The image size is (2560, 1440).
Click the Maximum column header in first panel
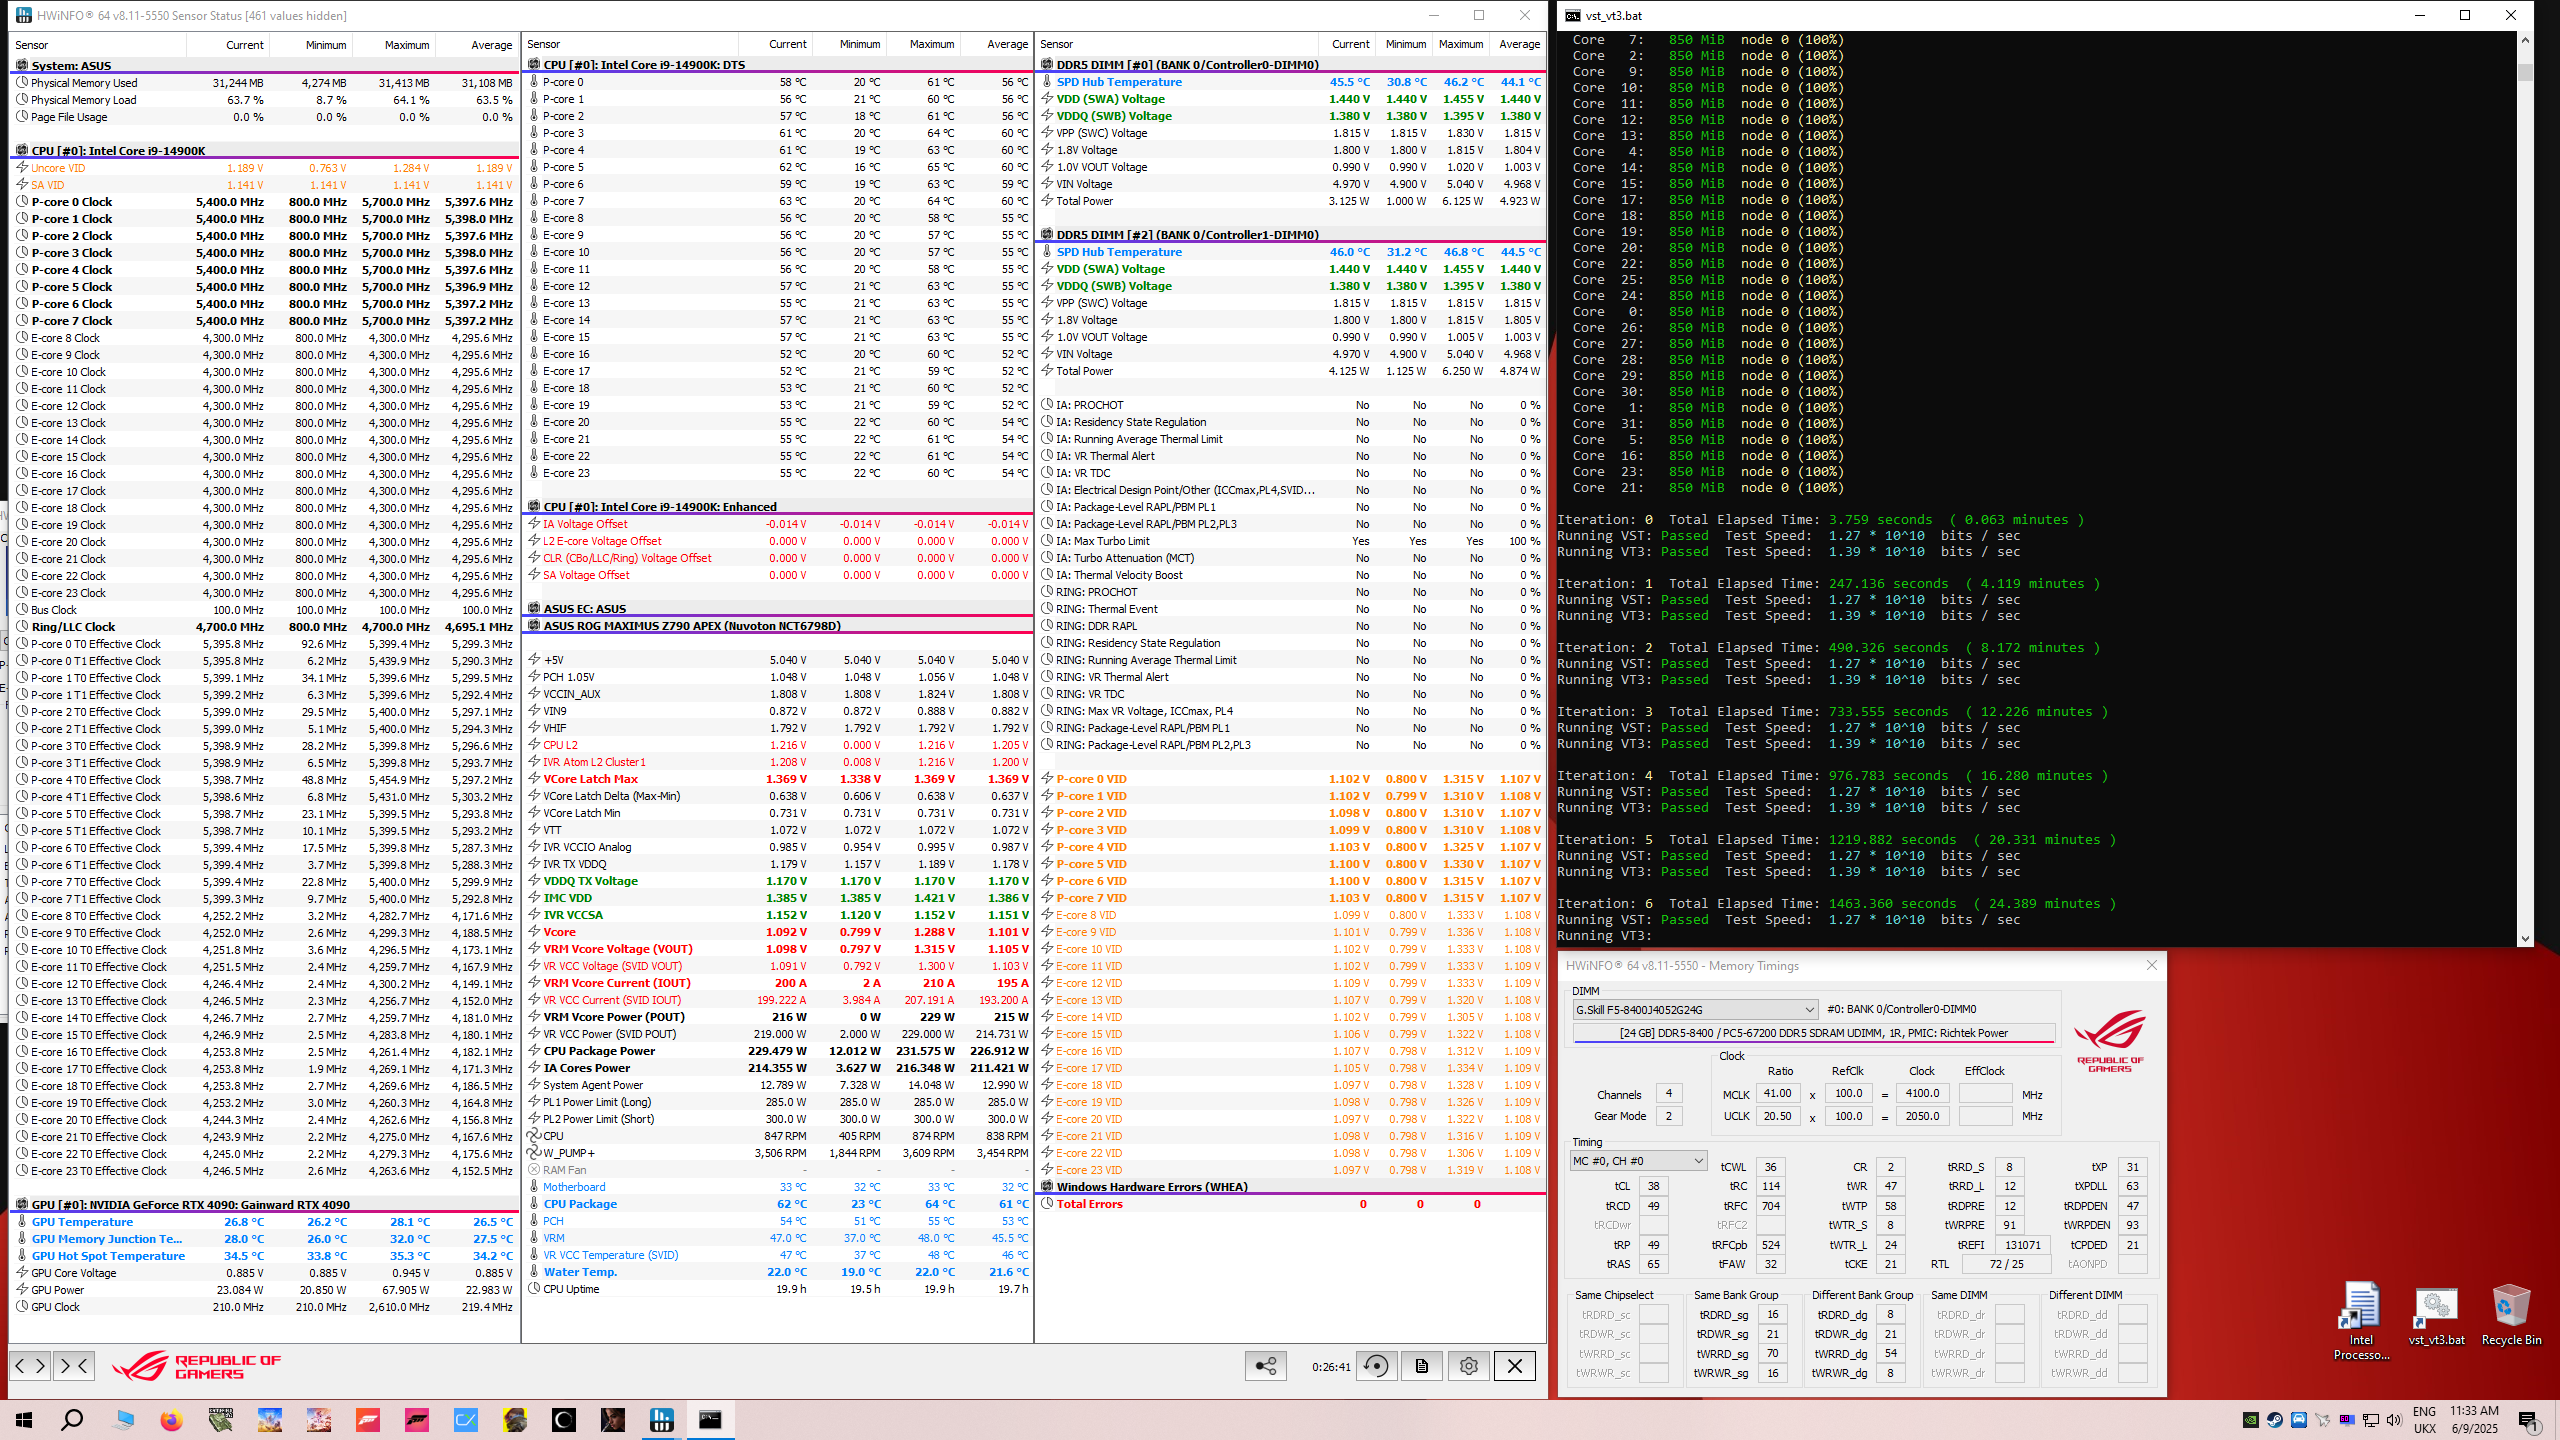[x=395, y=45]
